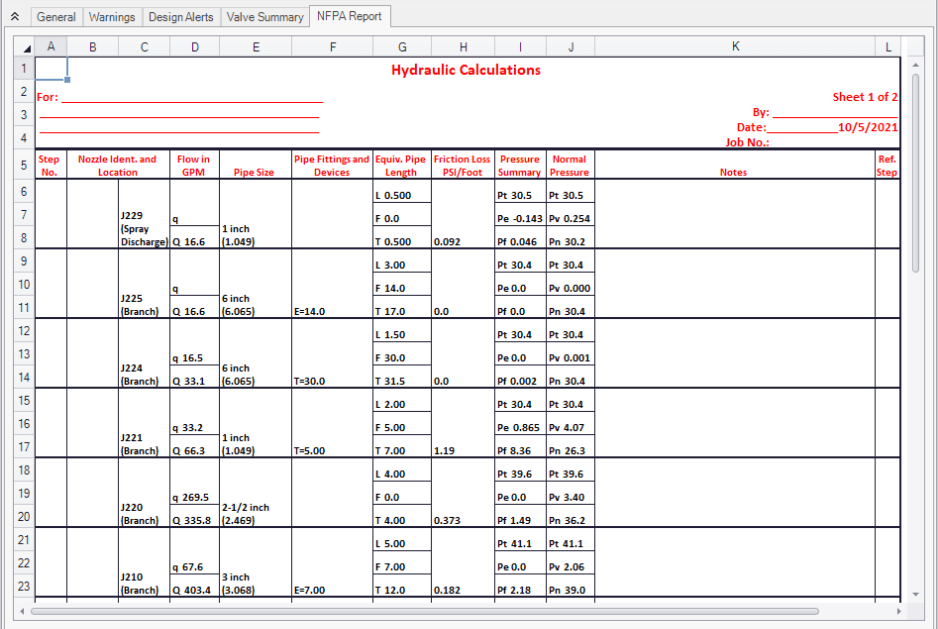Click the 'Normal Pressure' heading
The width and height of the screenshot is (938, 629).
tap(570, 166)
